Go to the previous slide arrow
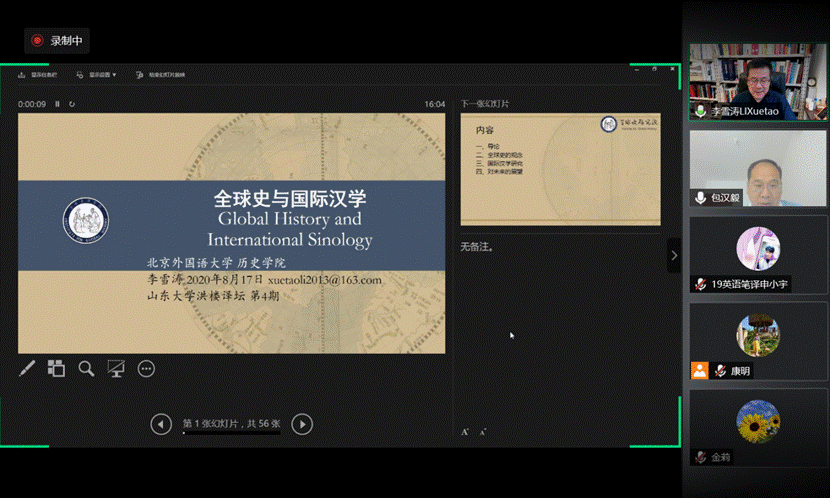This screenshot has width=830, height=498. (x=161, y=425)
